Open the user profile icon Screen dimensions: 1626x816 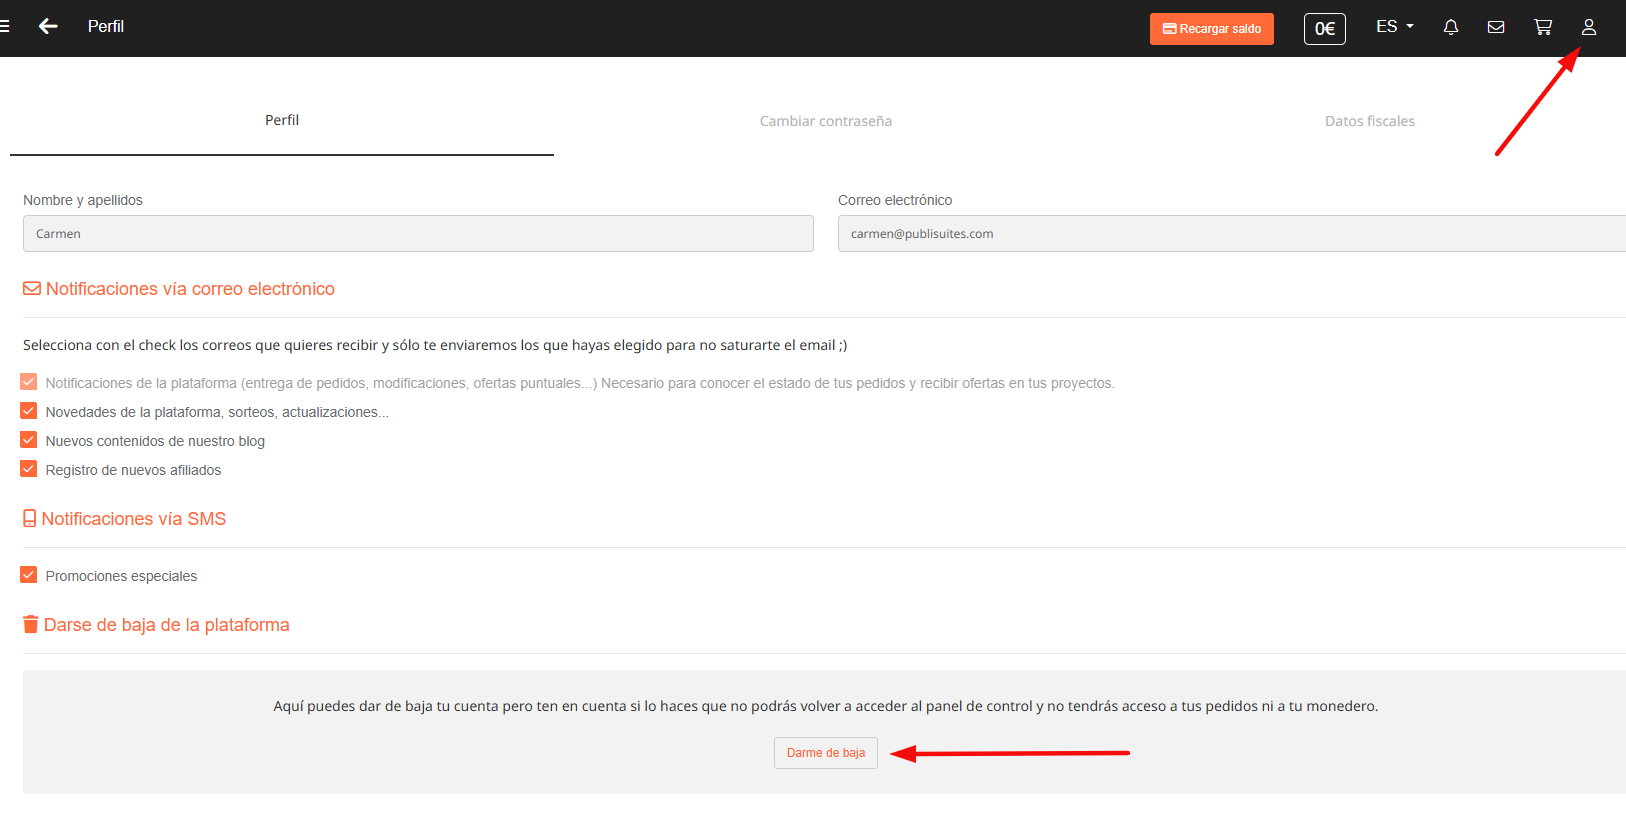tap(1588, 28)
